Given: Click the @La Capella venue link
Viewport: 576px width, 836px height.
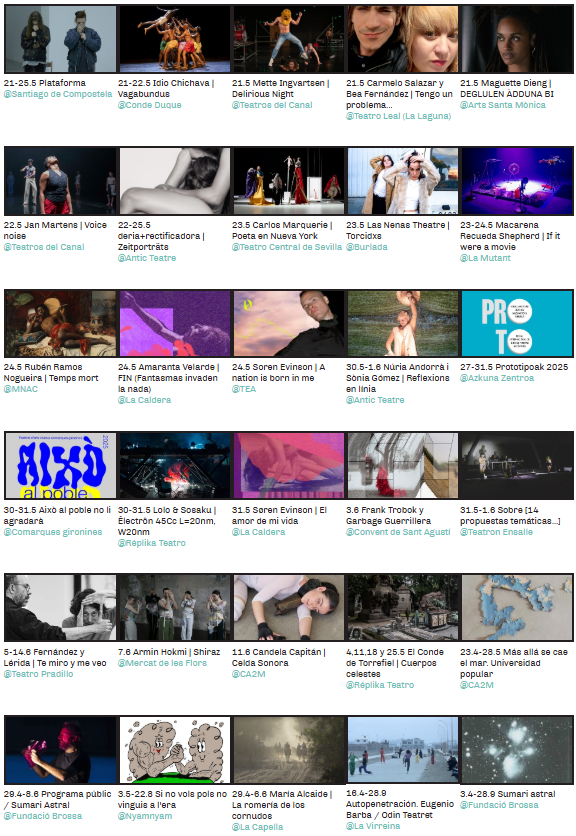Looking at the screenshot, I should pyautogui.click(x=258, y=827).
